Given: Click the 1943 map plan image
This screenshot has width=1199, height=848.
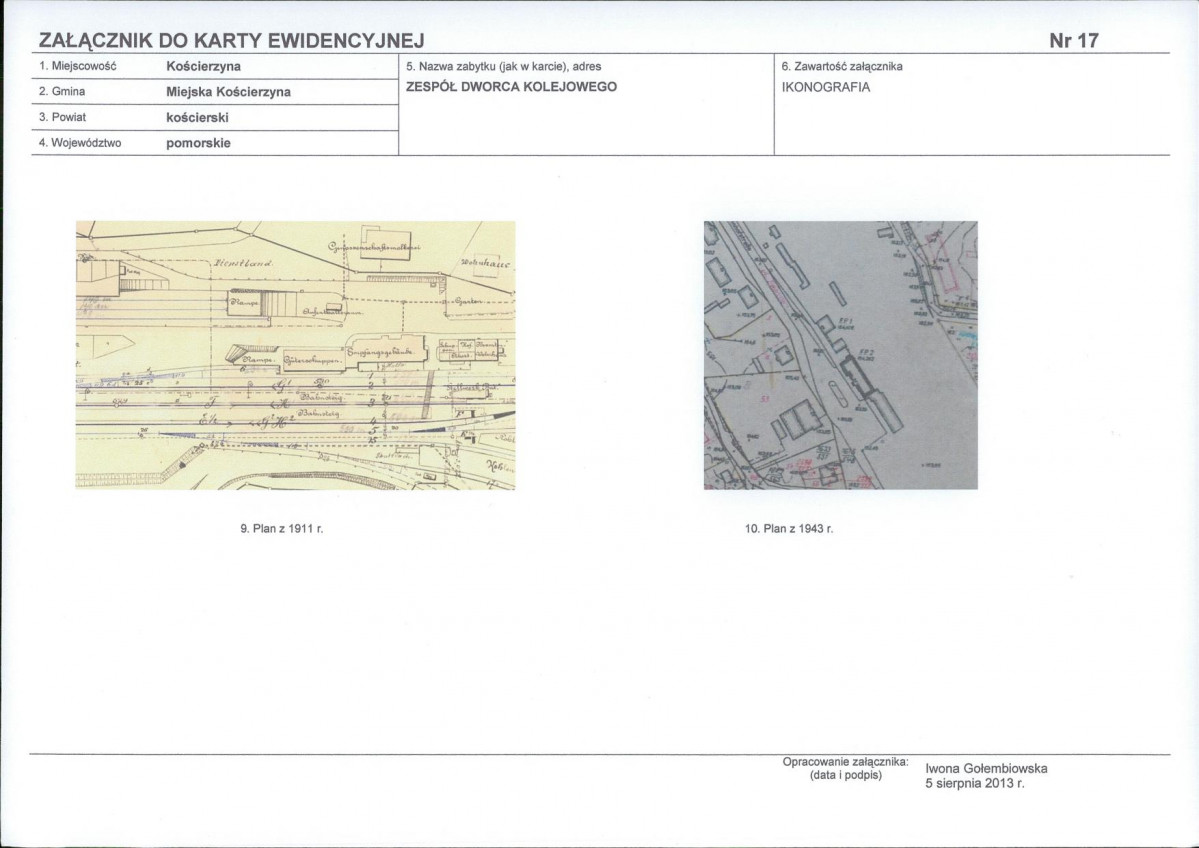Looking at the screenshot, I should tap(840, 355).
